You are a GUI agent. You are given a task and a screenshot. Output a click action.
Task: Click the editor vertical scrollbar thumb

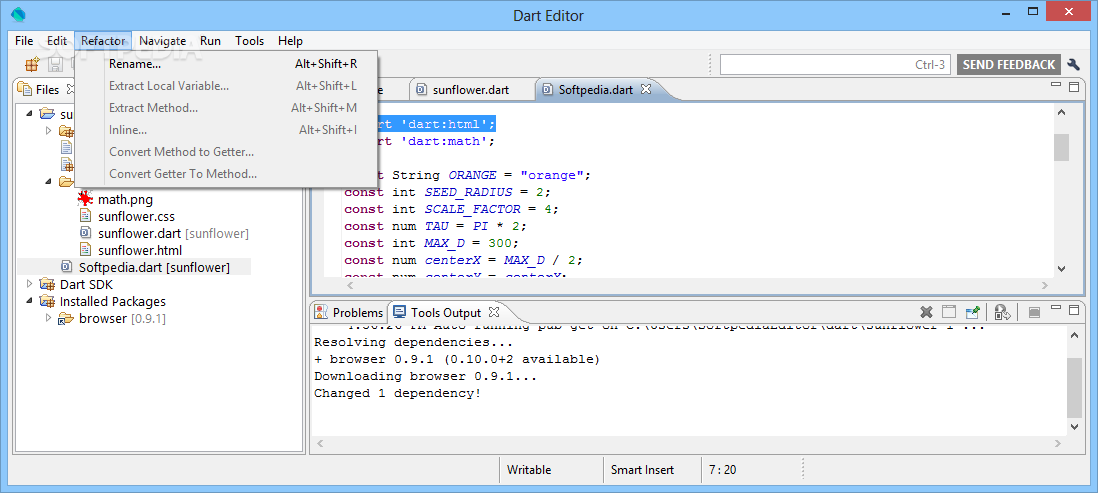pyautogui.click(x=1061, y=147)
